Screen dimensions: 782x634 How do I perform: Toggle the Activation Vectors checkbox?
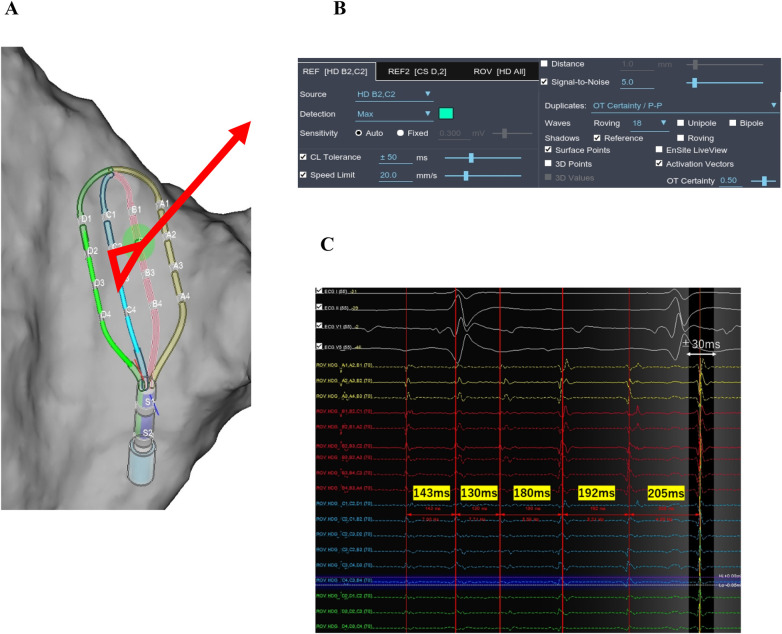[x=659, y=164]
